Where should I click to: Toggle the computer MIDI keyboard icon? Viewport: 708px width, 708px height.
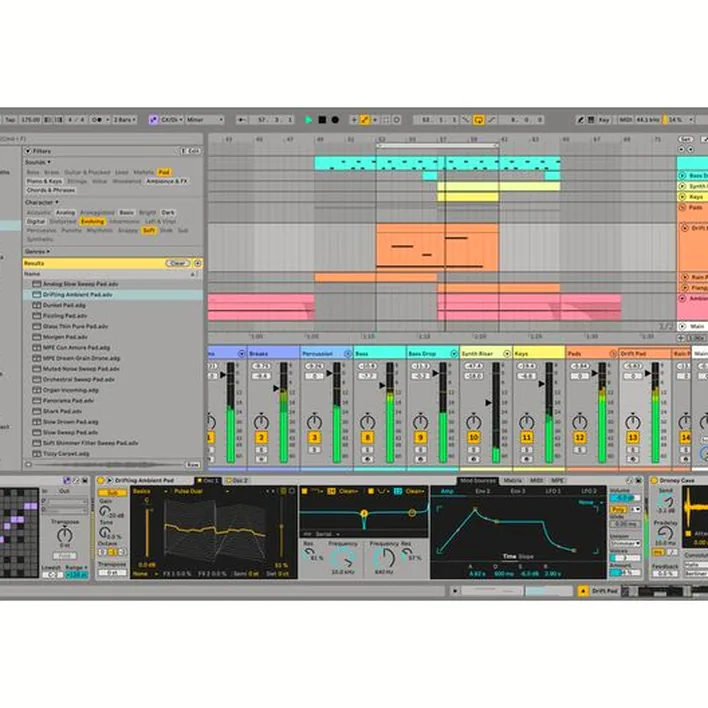tap(591, 120)
